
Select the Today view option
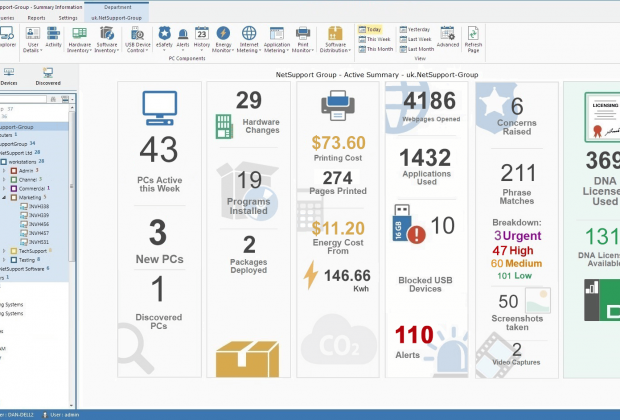coord(370,29)
